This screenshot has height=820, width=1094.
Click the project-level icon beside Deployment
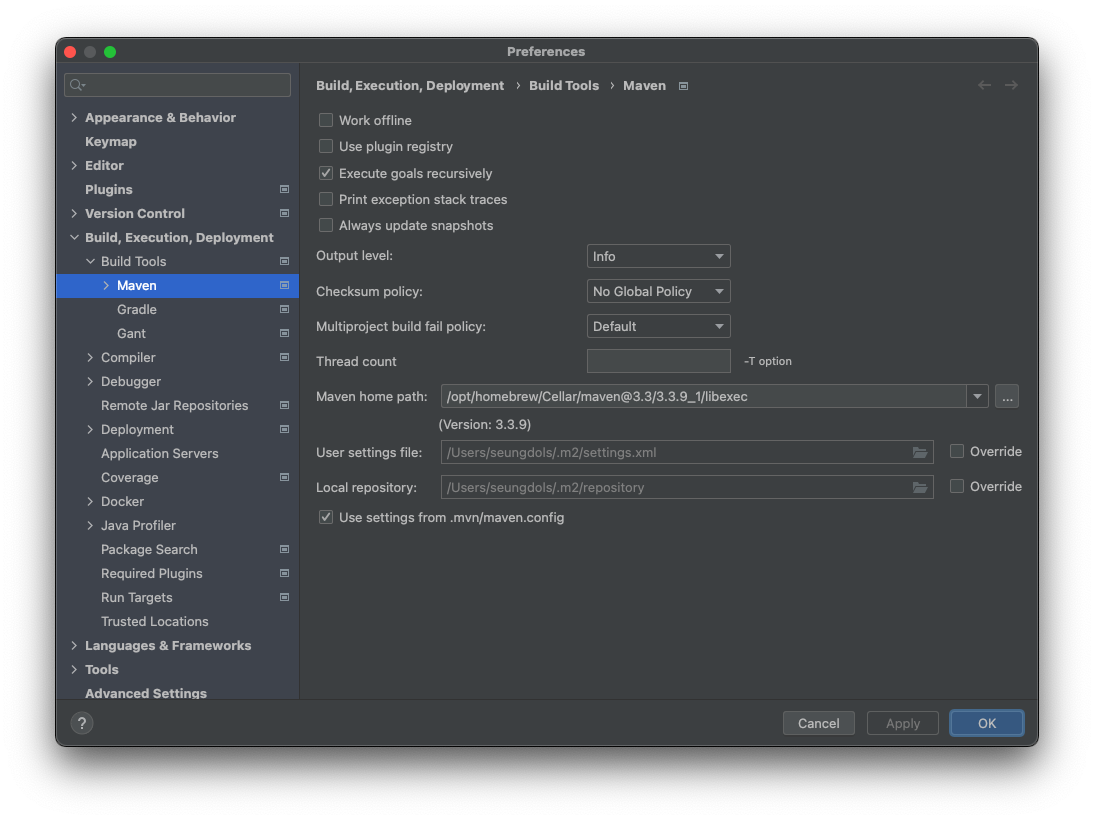point(285,429)
